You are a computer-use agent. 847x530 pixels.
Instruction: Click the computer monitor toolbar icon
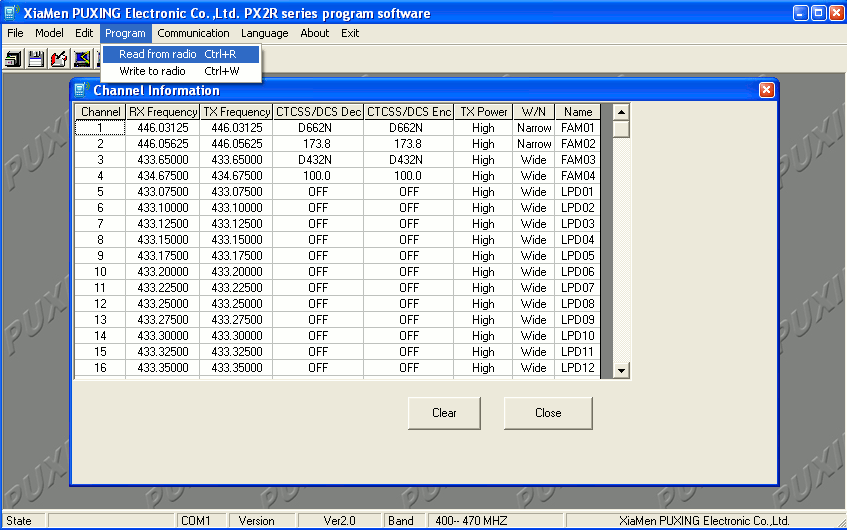click(x=82, y=58)
